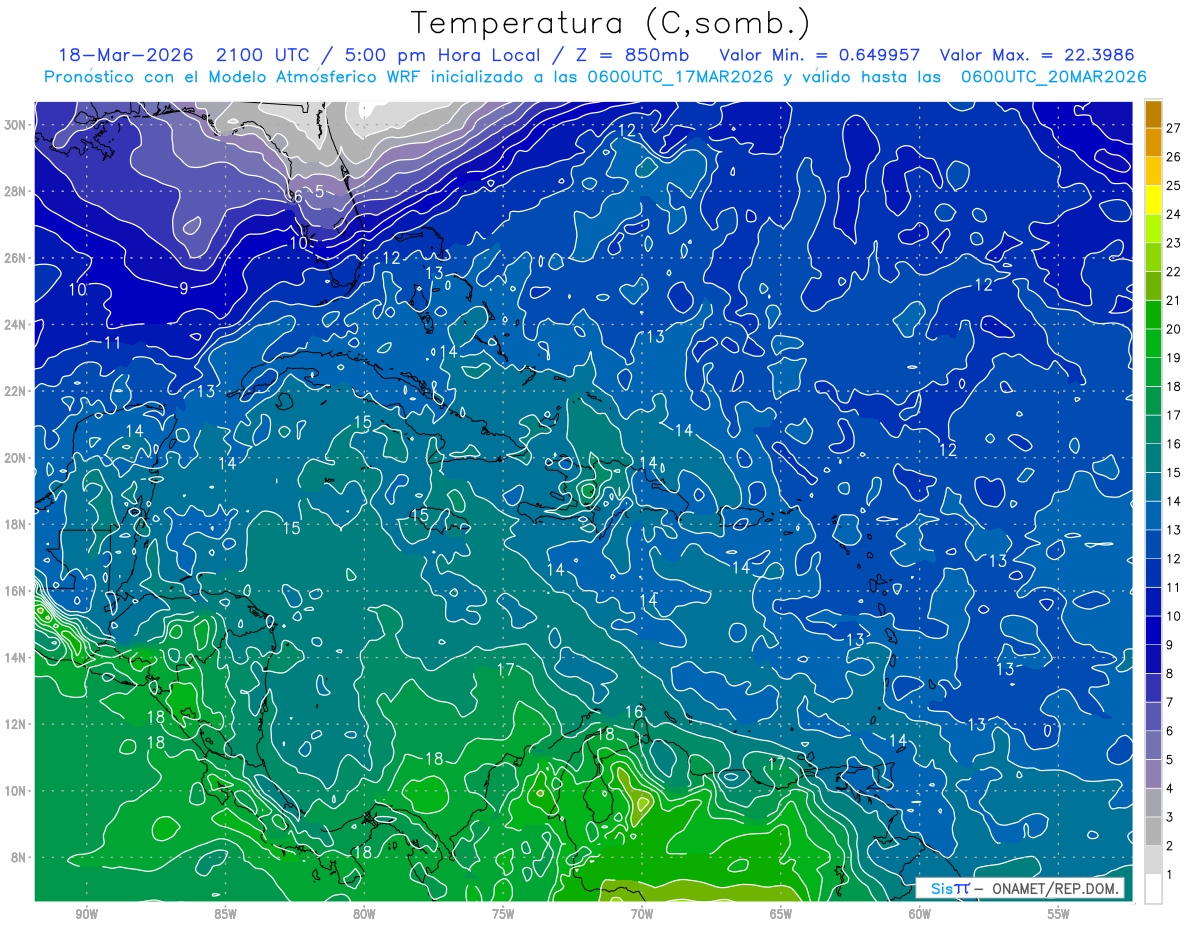Select the 80W longitude axis label

(364, 914)
